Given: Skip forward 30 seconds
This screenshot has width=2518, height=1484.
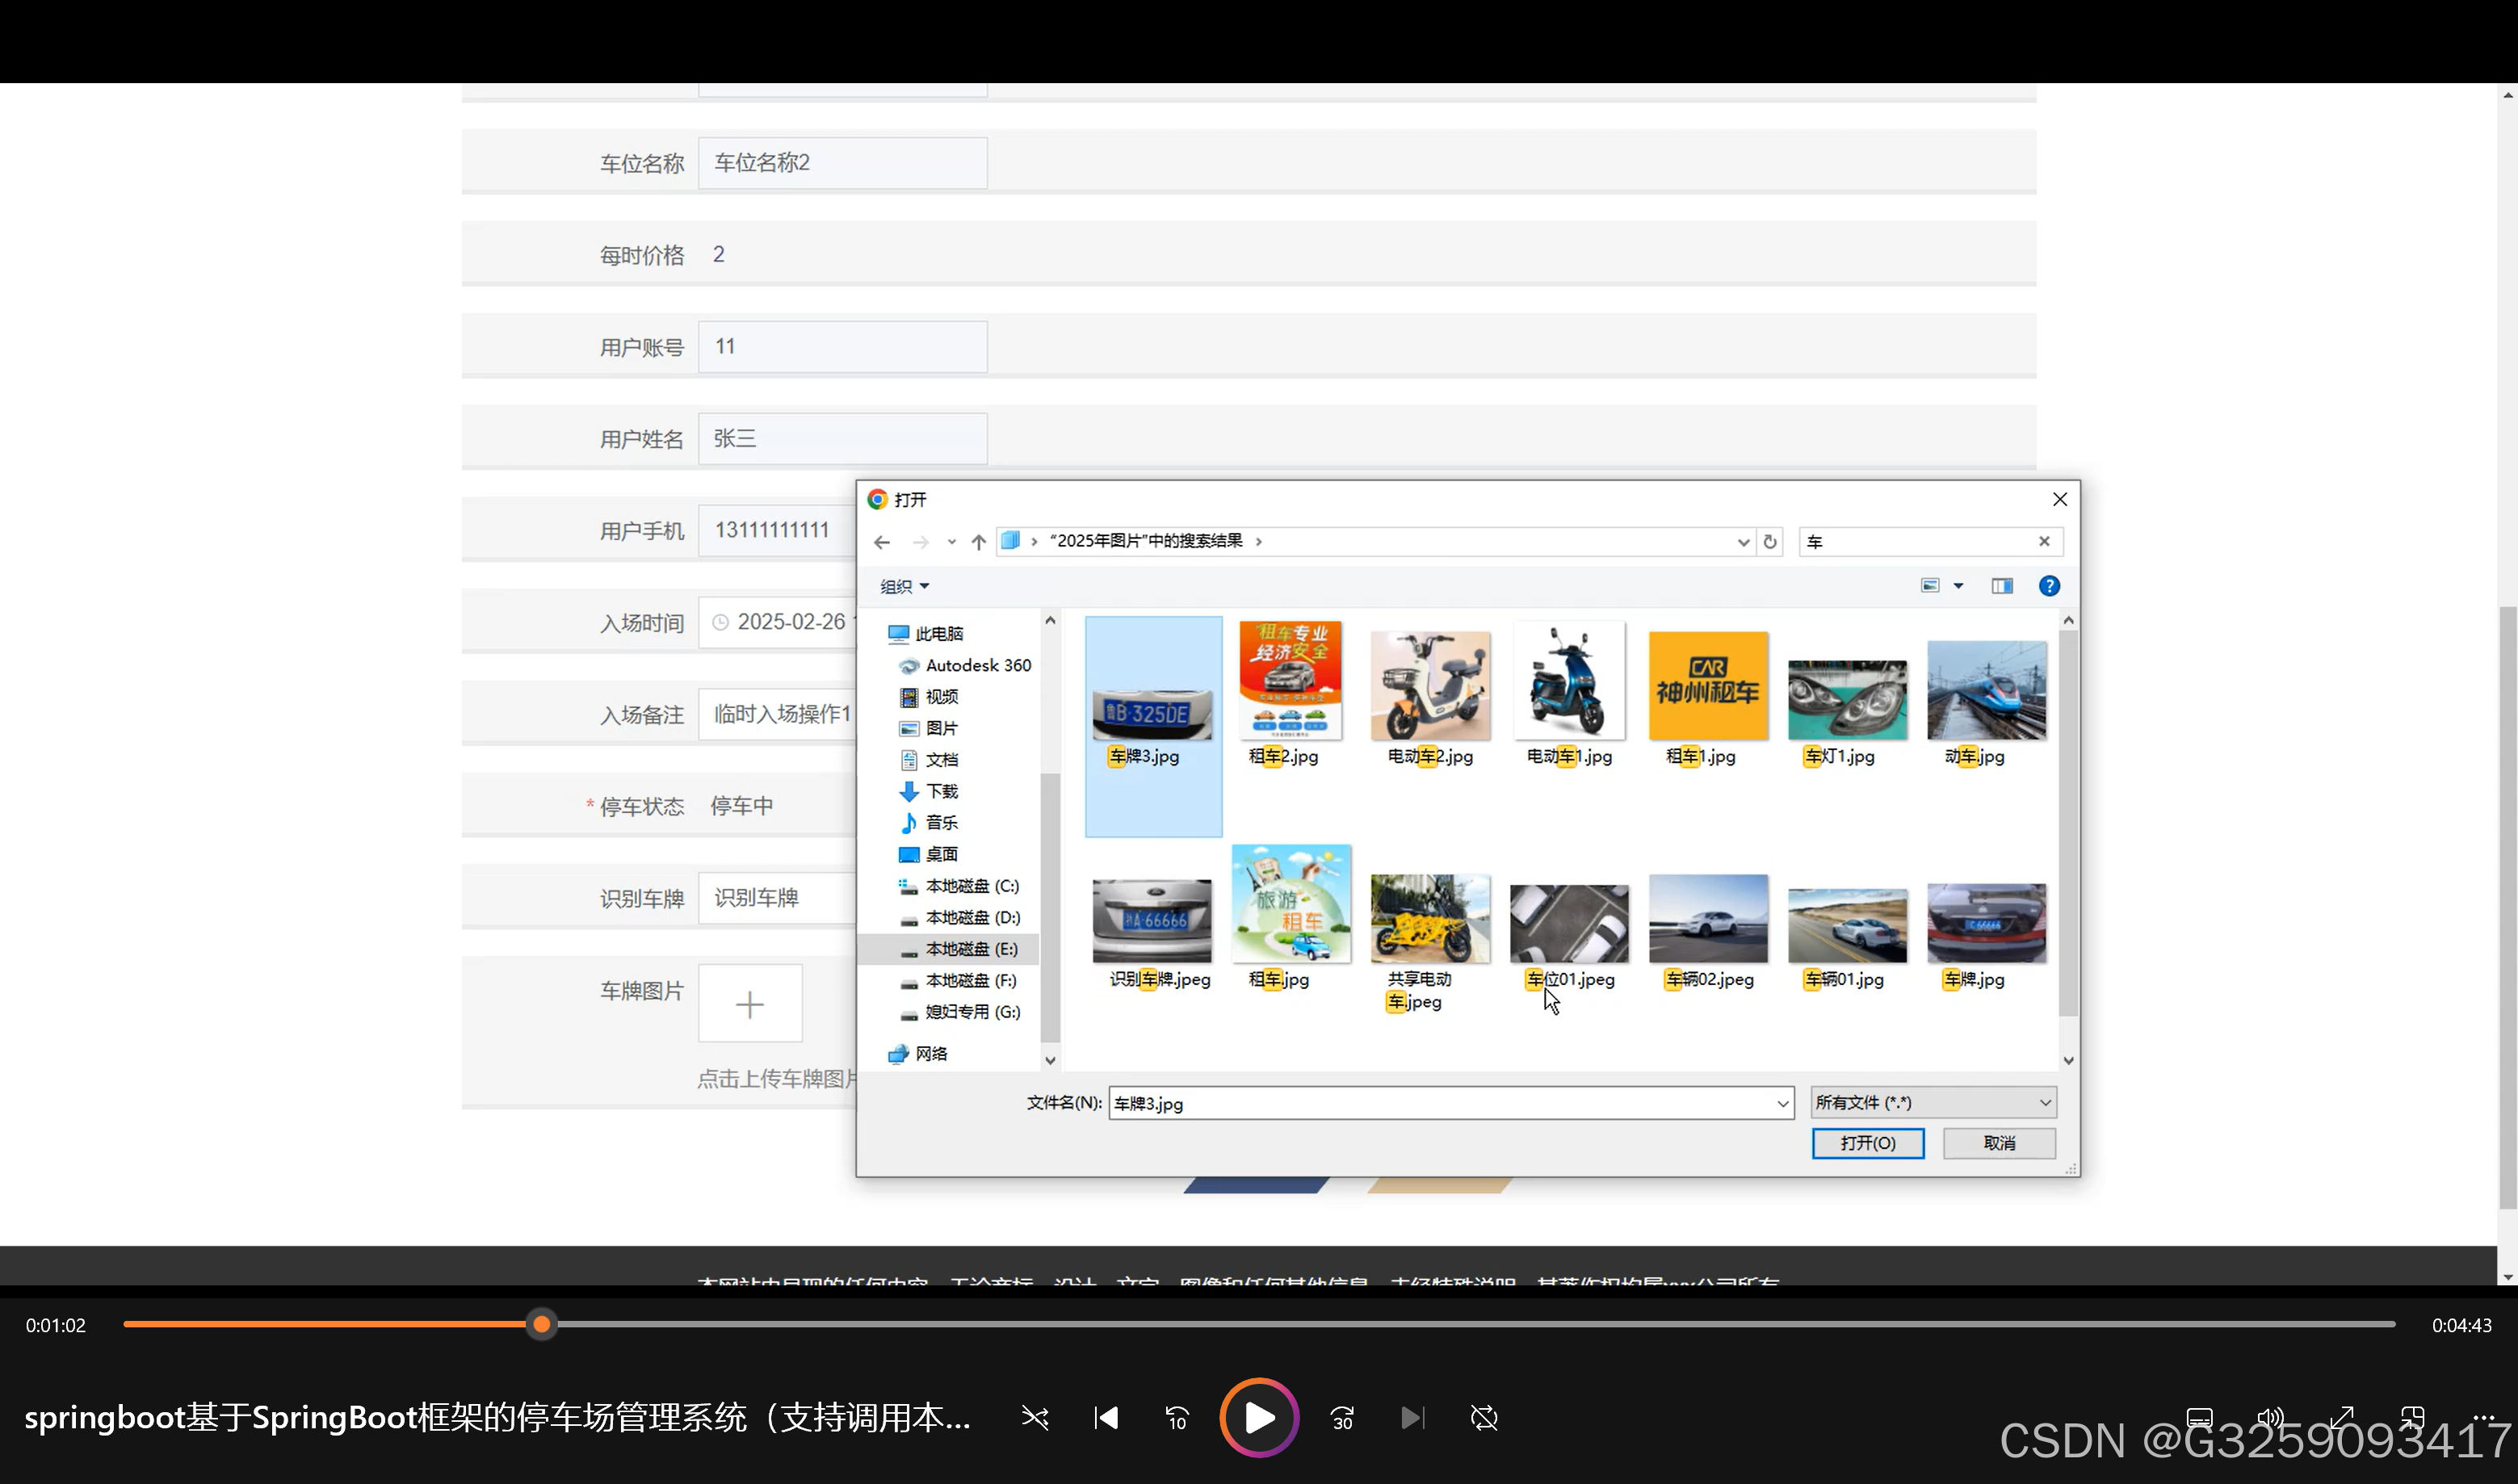Looking at the screenshot, I should [1342, 1418].
